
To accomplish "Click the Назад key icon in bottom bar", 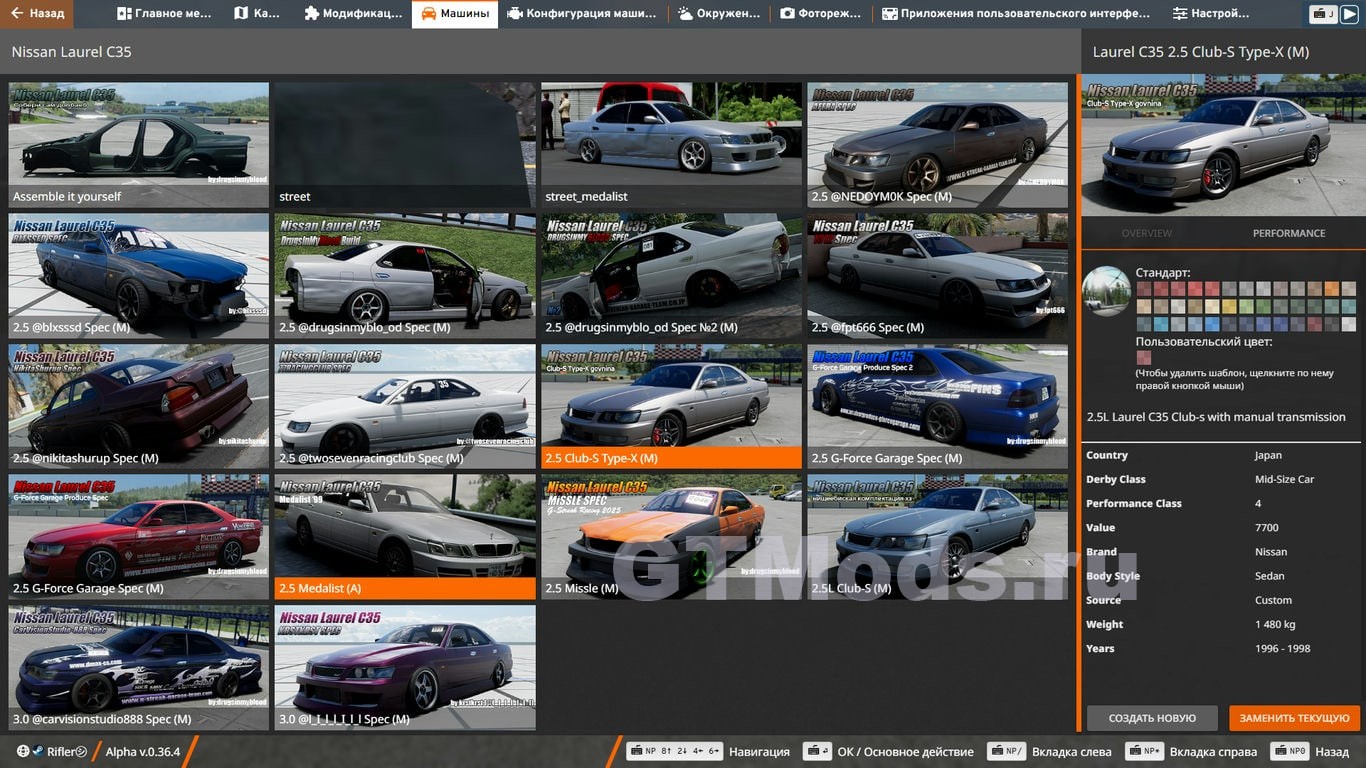I will point(1290,751).
